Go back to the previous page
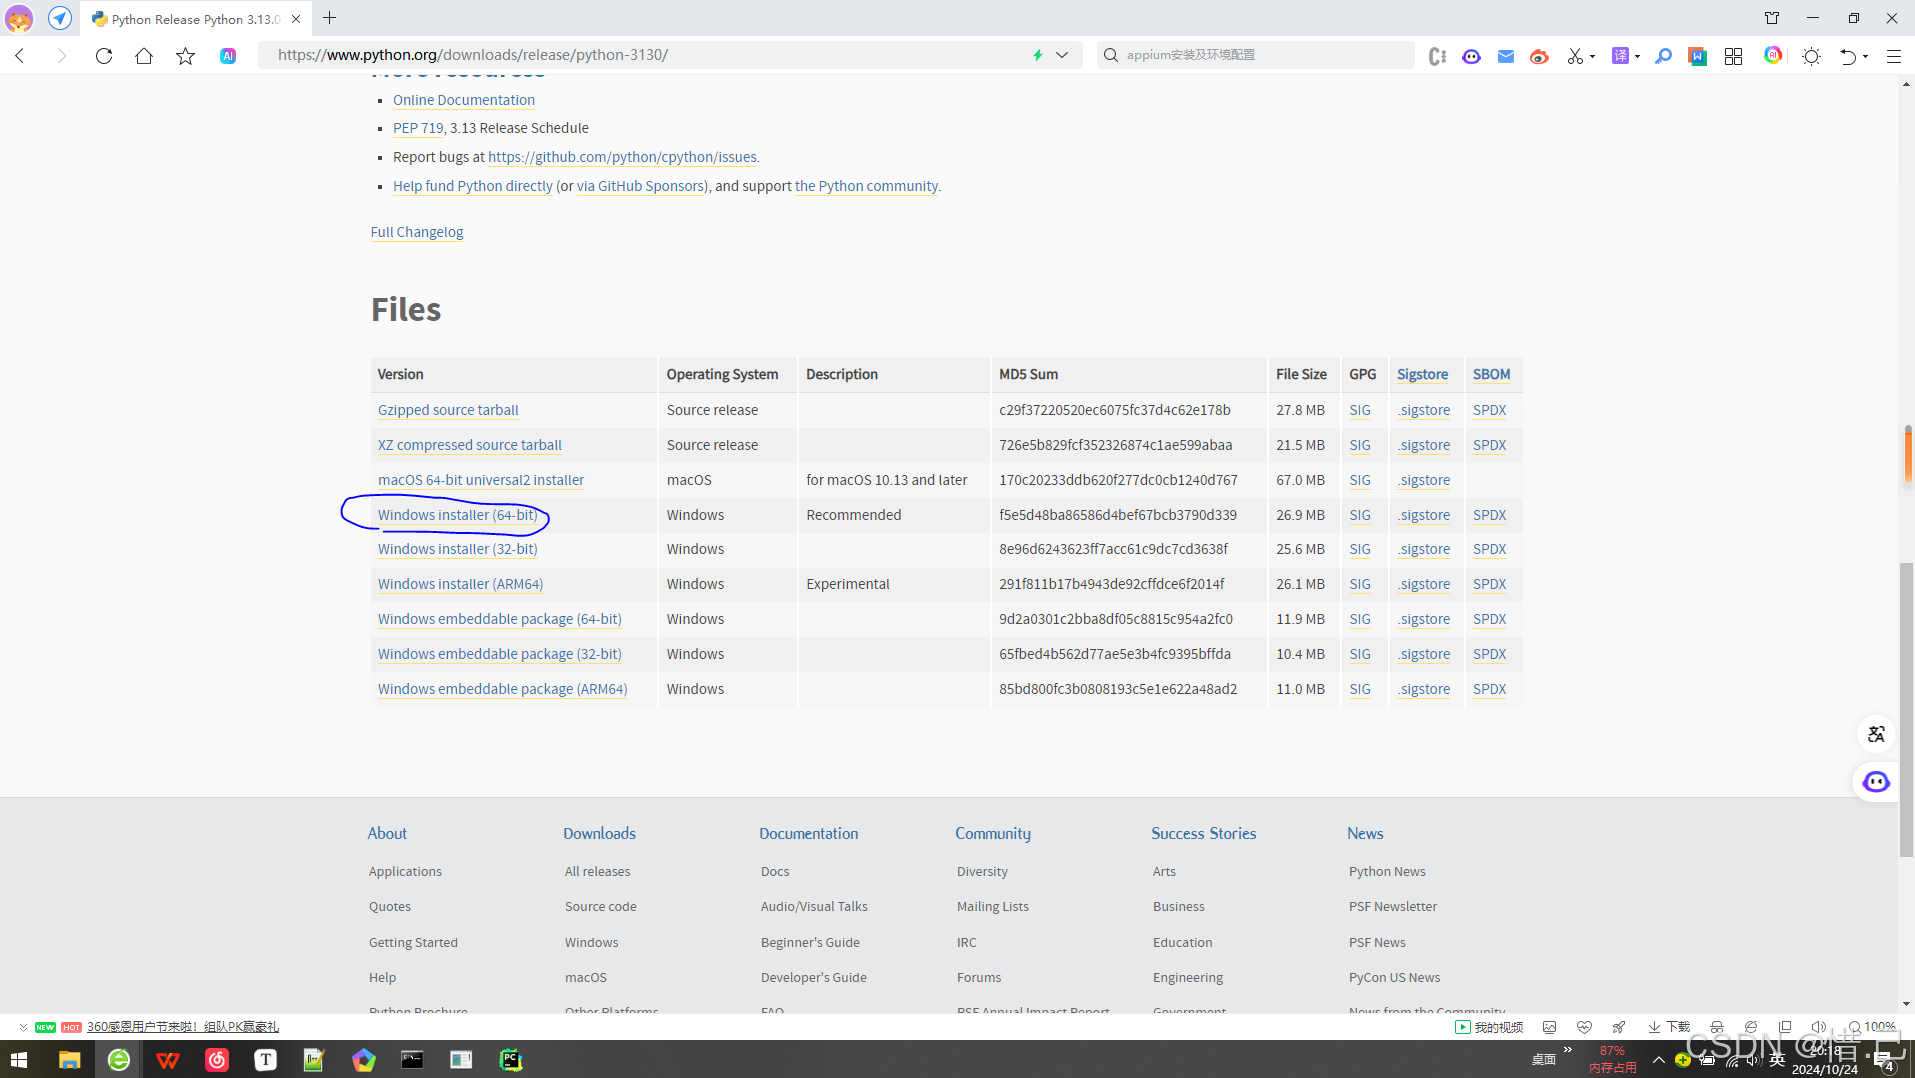The width and height of the screenshot is (1915, 1078). (20, 56)
